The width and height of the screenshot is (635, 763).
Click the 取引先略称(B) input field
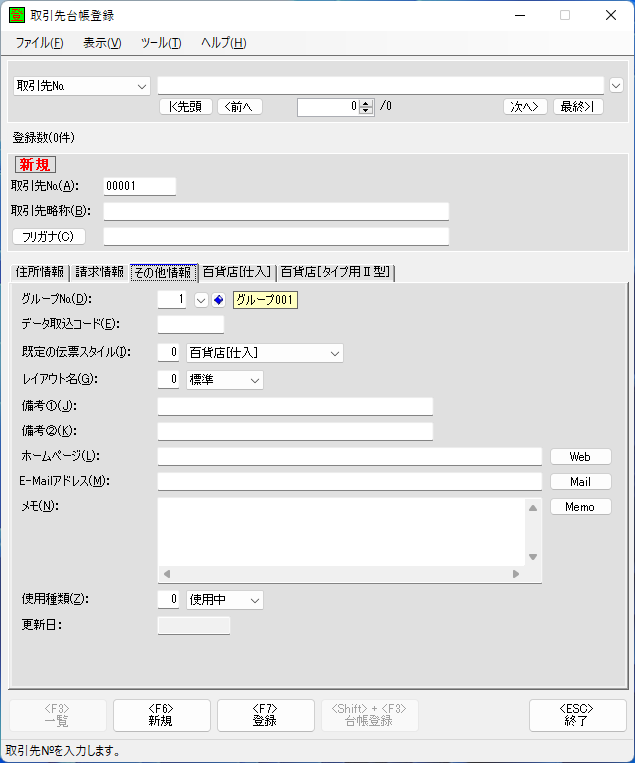pyautogui.click(x=276, y=212)
